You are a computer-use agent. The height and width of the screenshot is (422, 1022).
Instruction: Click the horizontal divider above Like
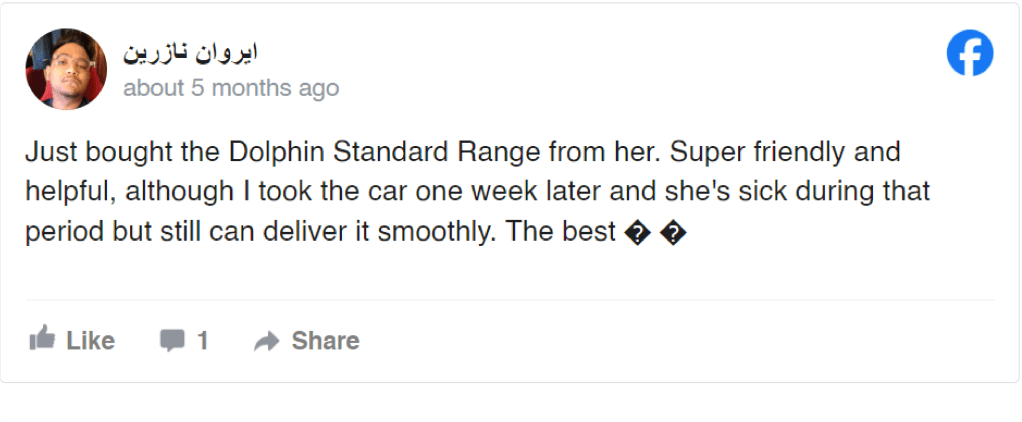[510, 299]
